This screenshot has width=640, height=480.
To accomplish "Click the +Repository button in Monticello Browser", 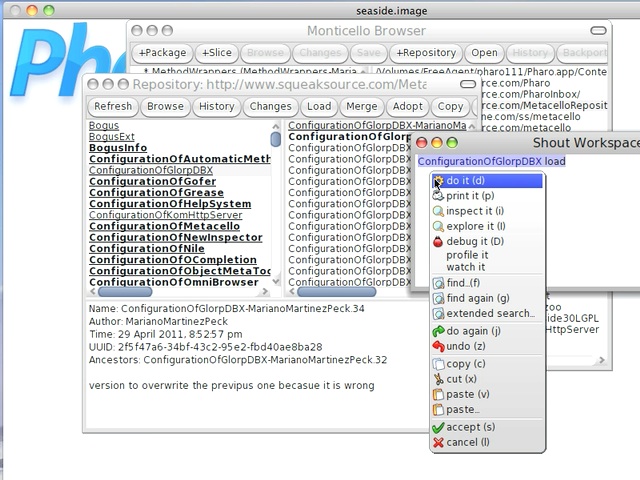I will pos(426,53).
